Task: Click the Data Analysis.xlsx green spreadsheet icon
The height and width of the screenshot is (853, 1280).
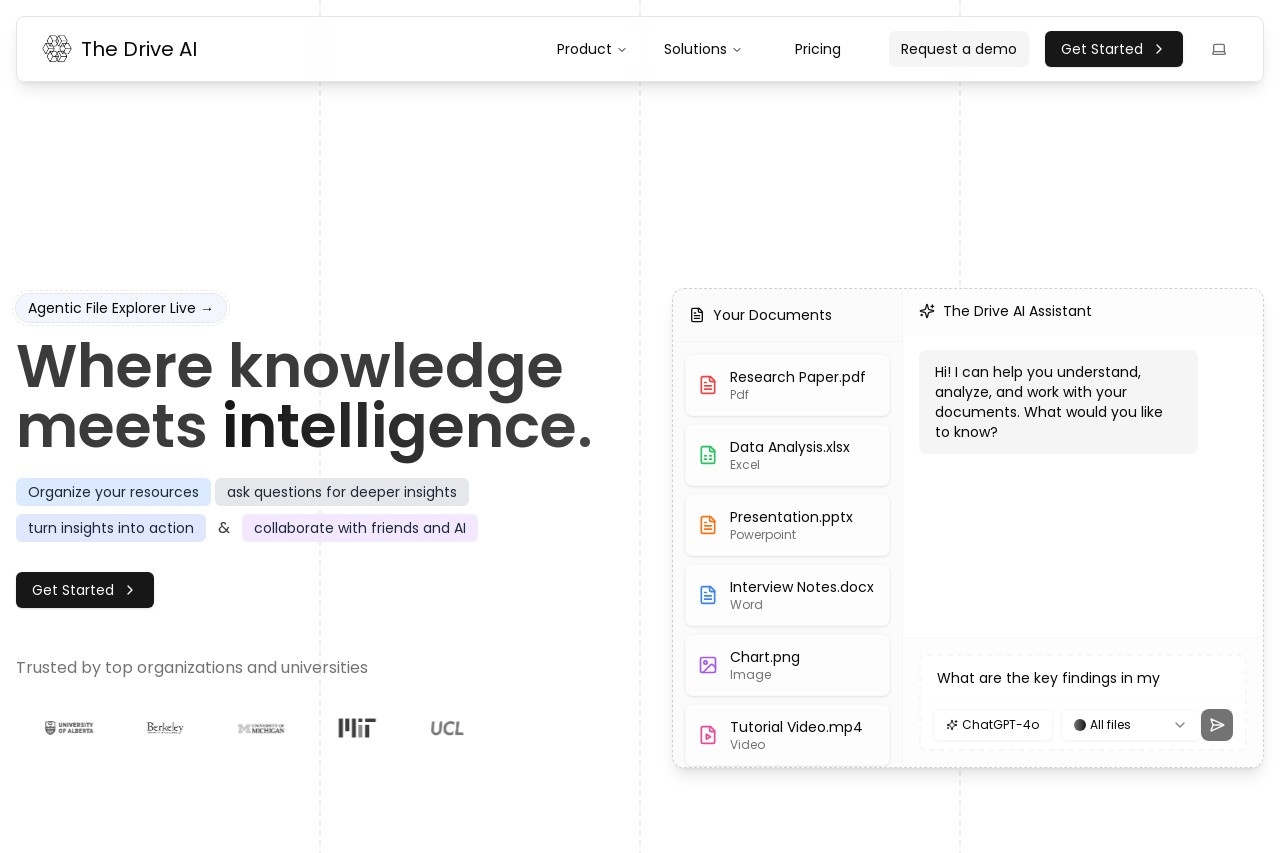Action: 708,455
